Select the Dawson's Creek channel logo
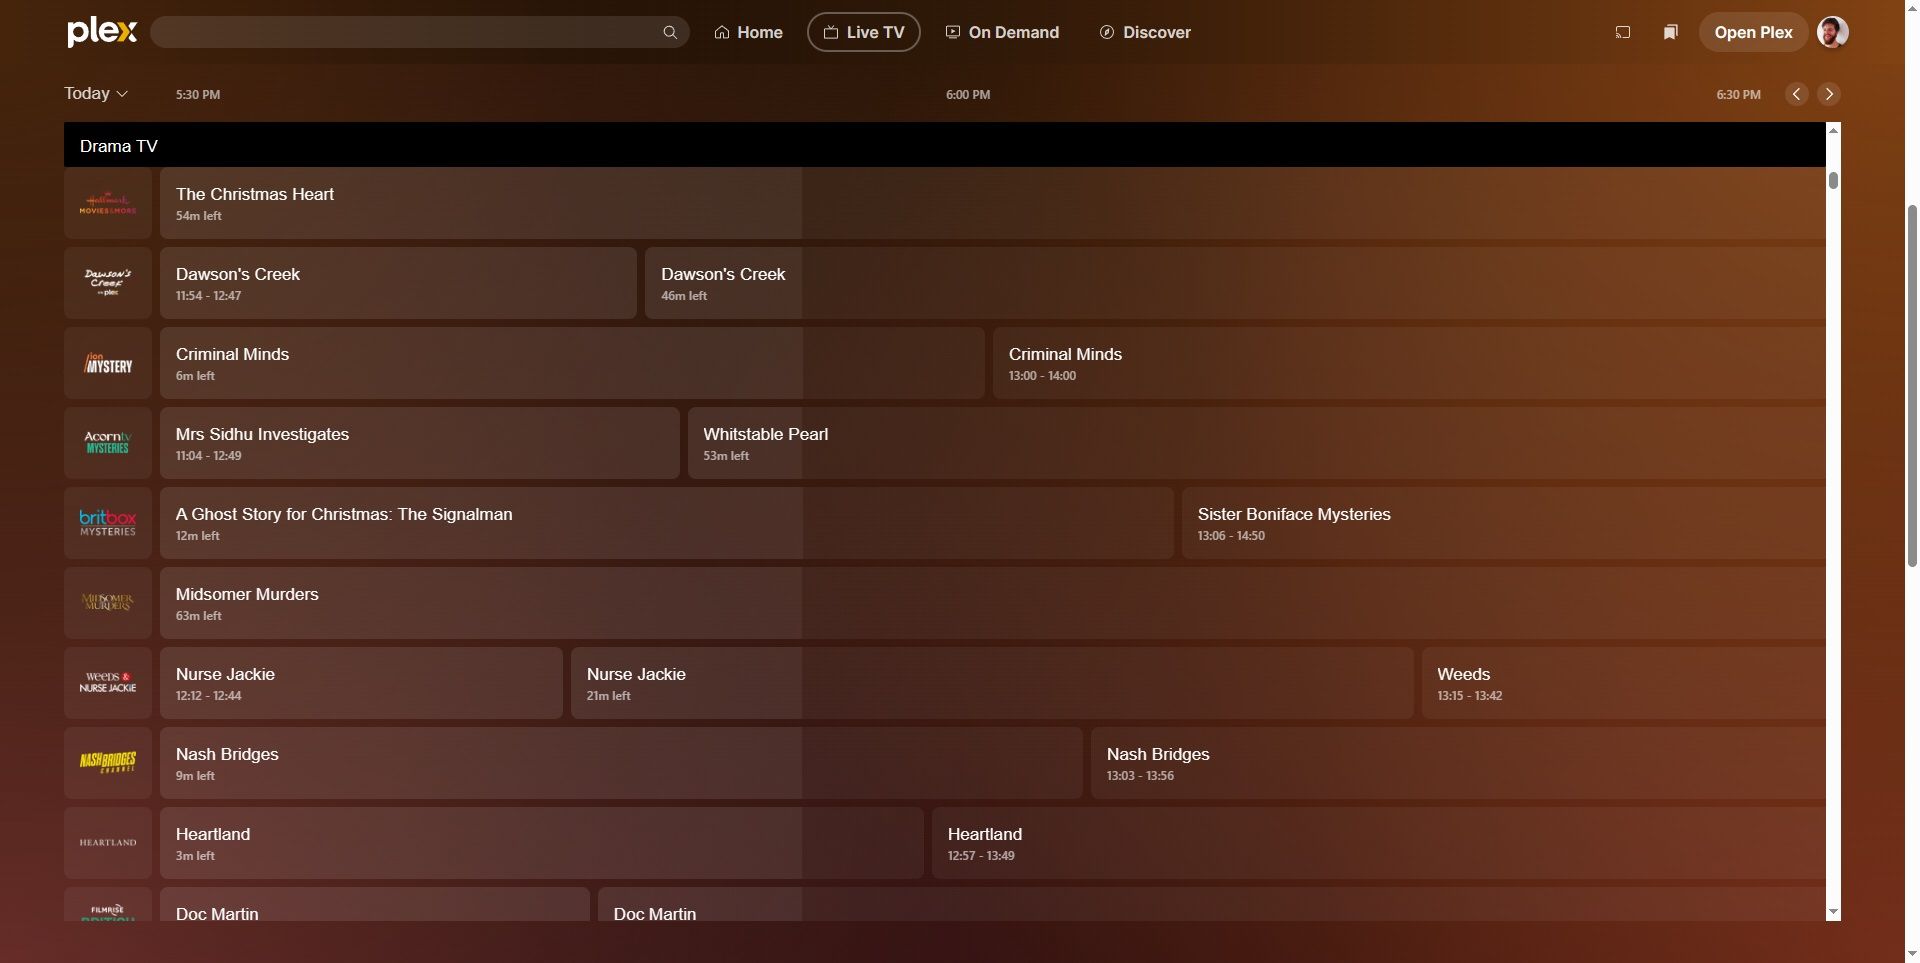This screenshot has height=963, width=1920. (x=108, y=283)
